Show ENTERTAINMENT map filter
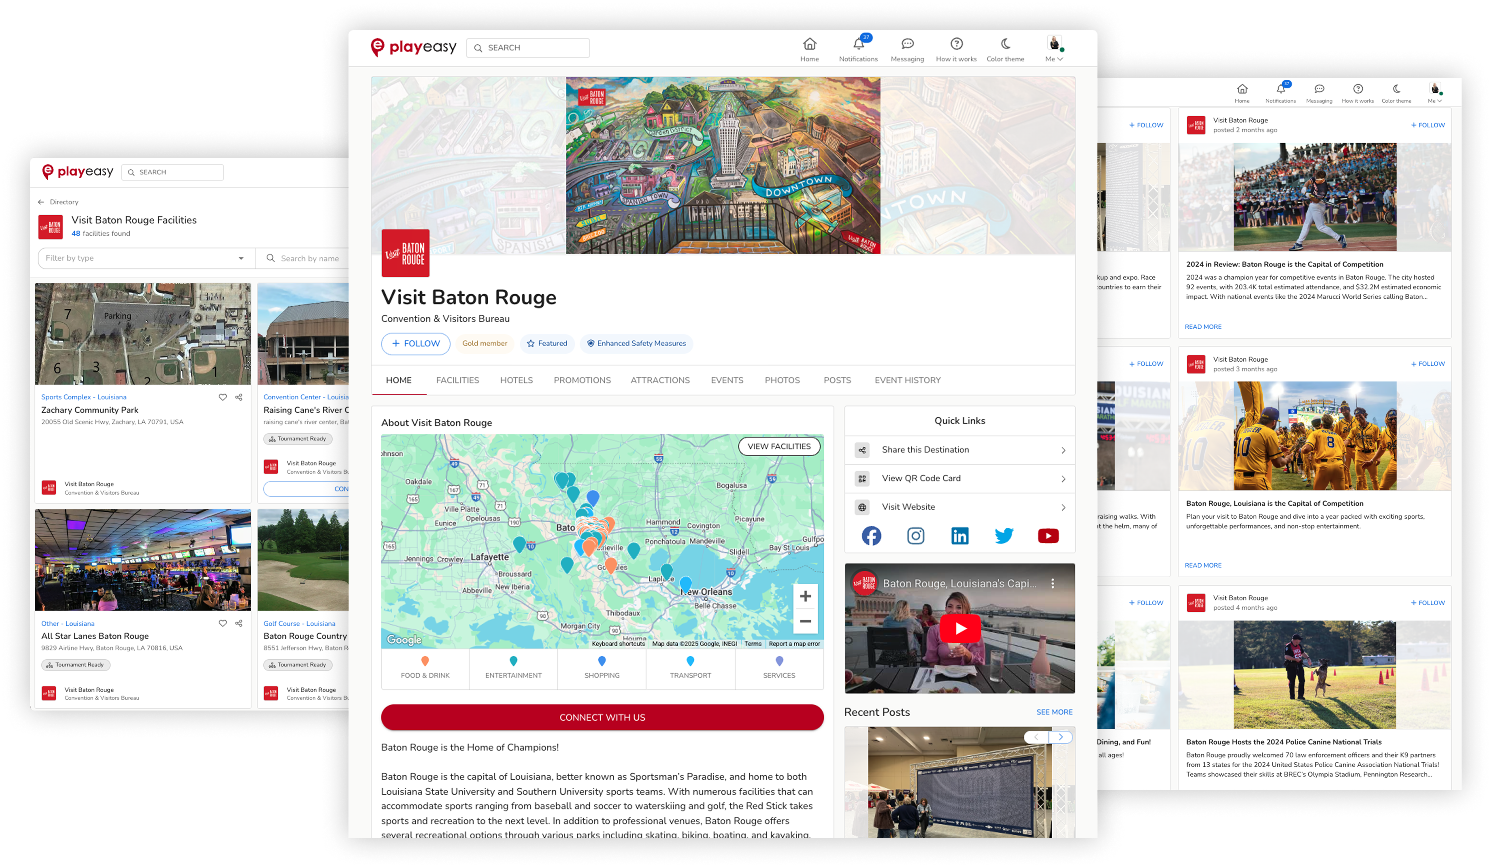Viewport: 1492px width, 868px height. [x=513, y=668]
